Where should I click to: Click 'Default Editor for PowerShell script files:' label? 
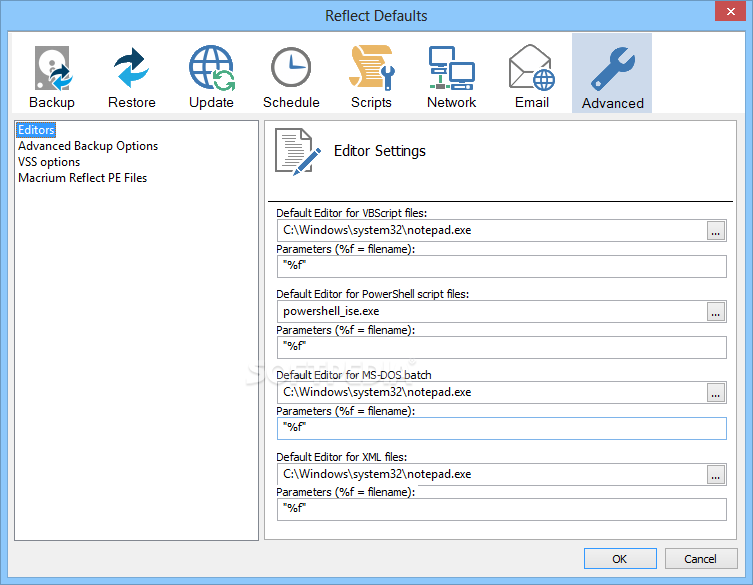(372, 294)
